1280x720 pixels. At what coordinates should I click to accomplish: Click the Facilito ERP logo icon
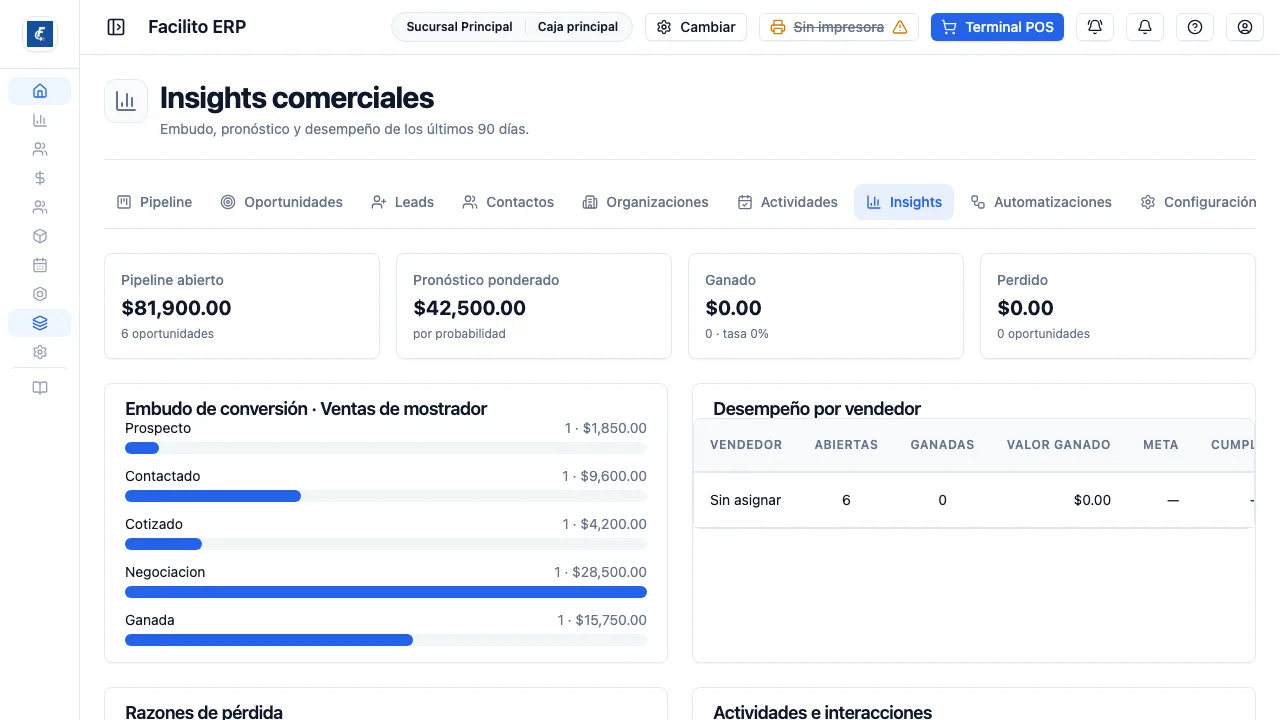pyautogui.click(x=40, y=34)
